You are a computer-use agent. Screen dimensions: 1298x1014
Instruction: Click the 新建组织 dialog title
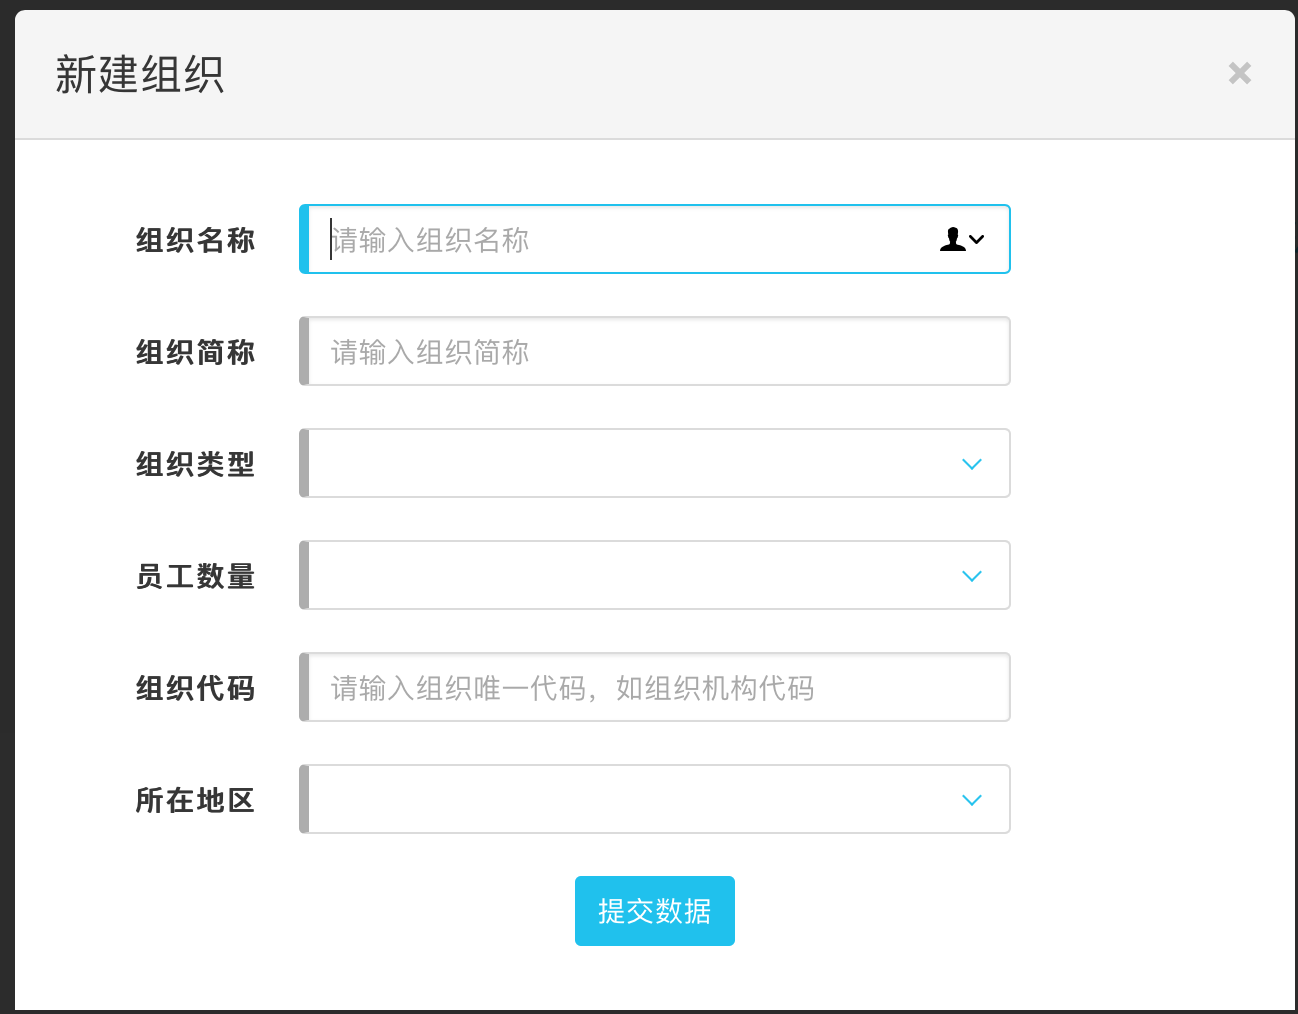click(x=140, y=75)
